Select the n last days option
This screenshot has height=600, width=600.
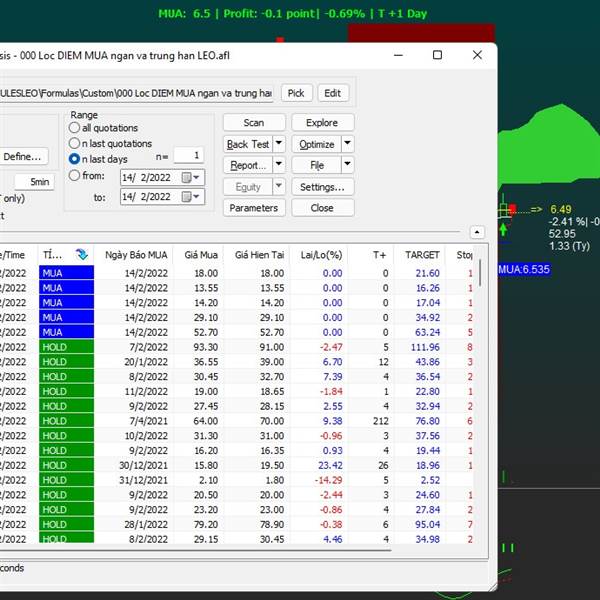click(74, 159)
